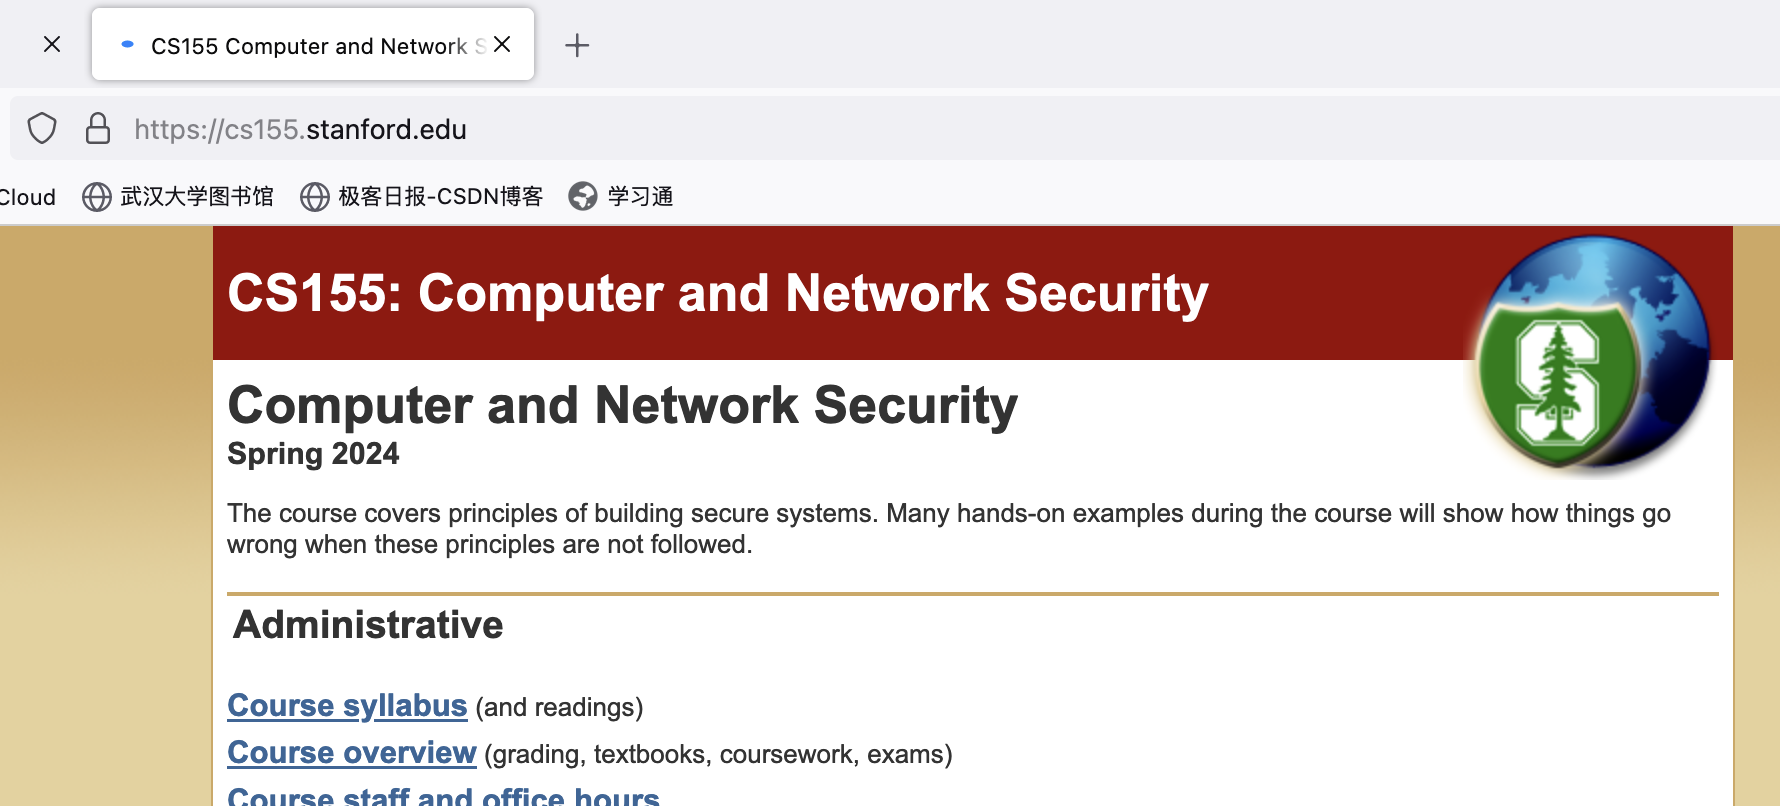Open the 极客日报-CSDN博客 bookmark
Screen dimensions: 1780x806
[x=440, y=197]
